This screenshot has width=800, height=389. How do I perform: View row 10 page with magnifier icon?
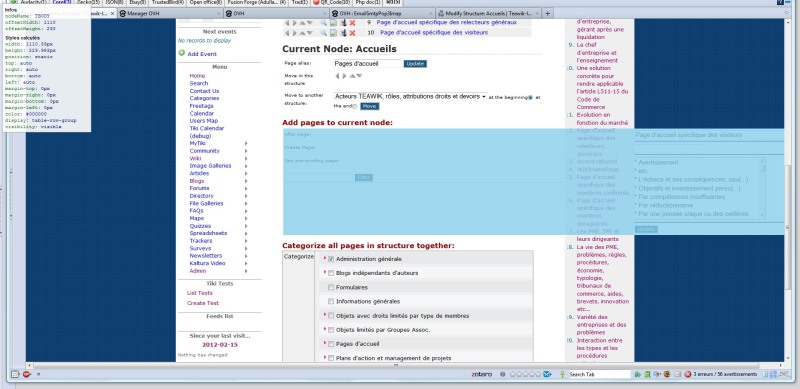pos(323,33)
